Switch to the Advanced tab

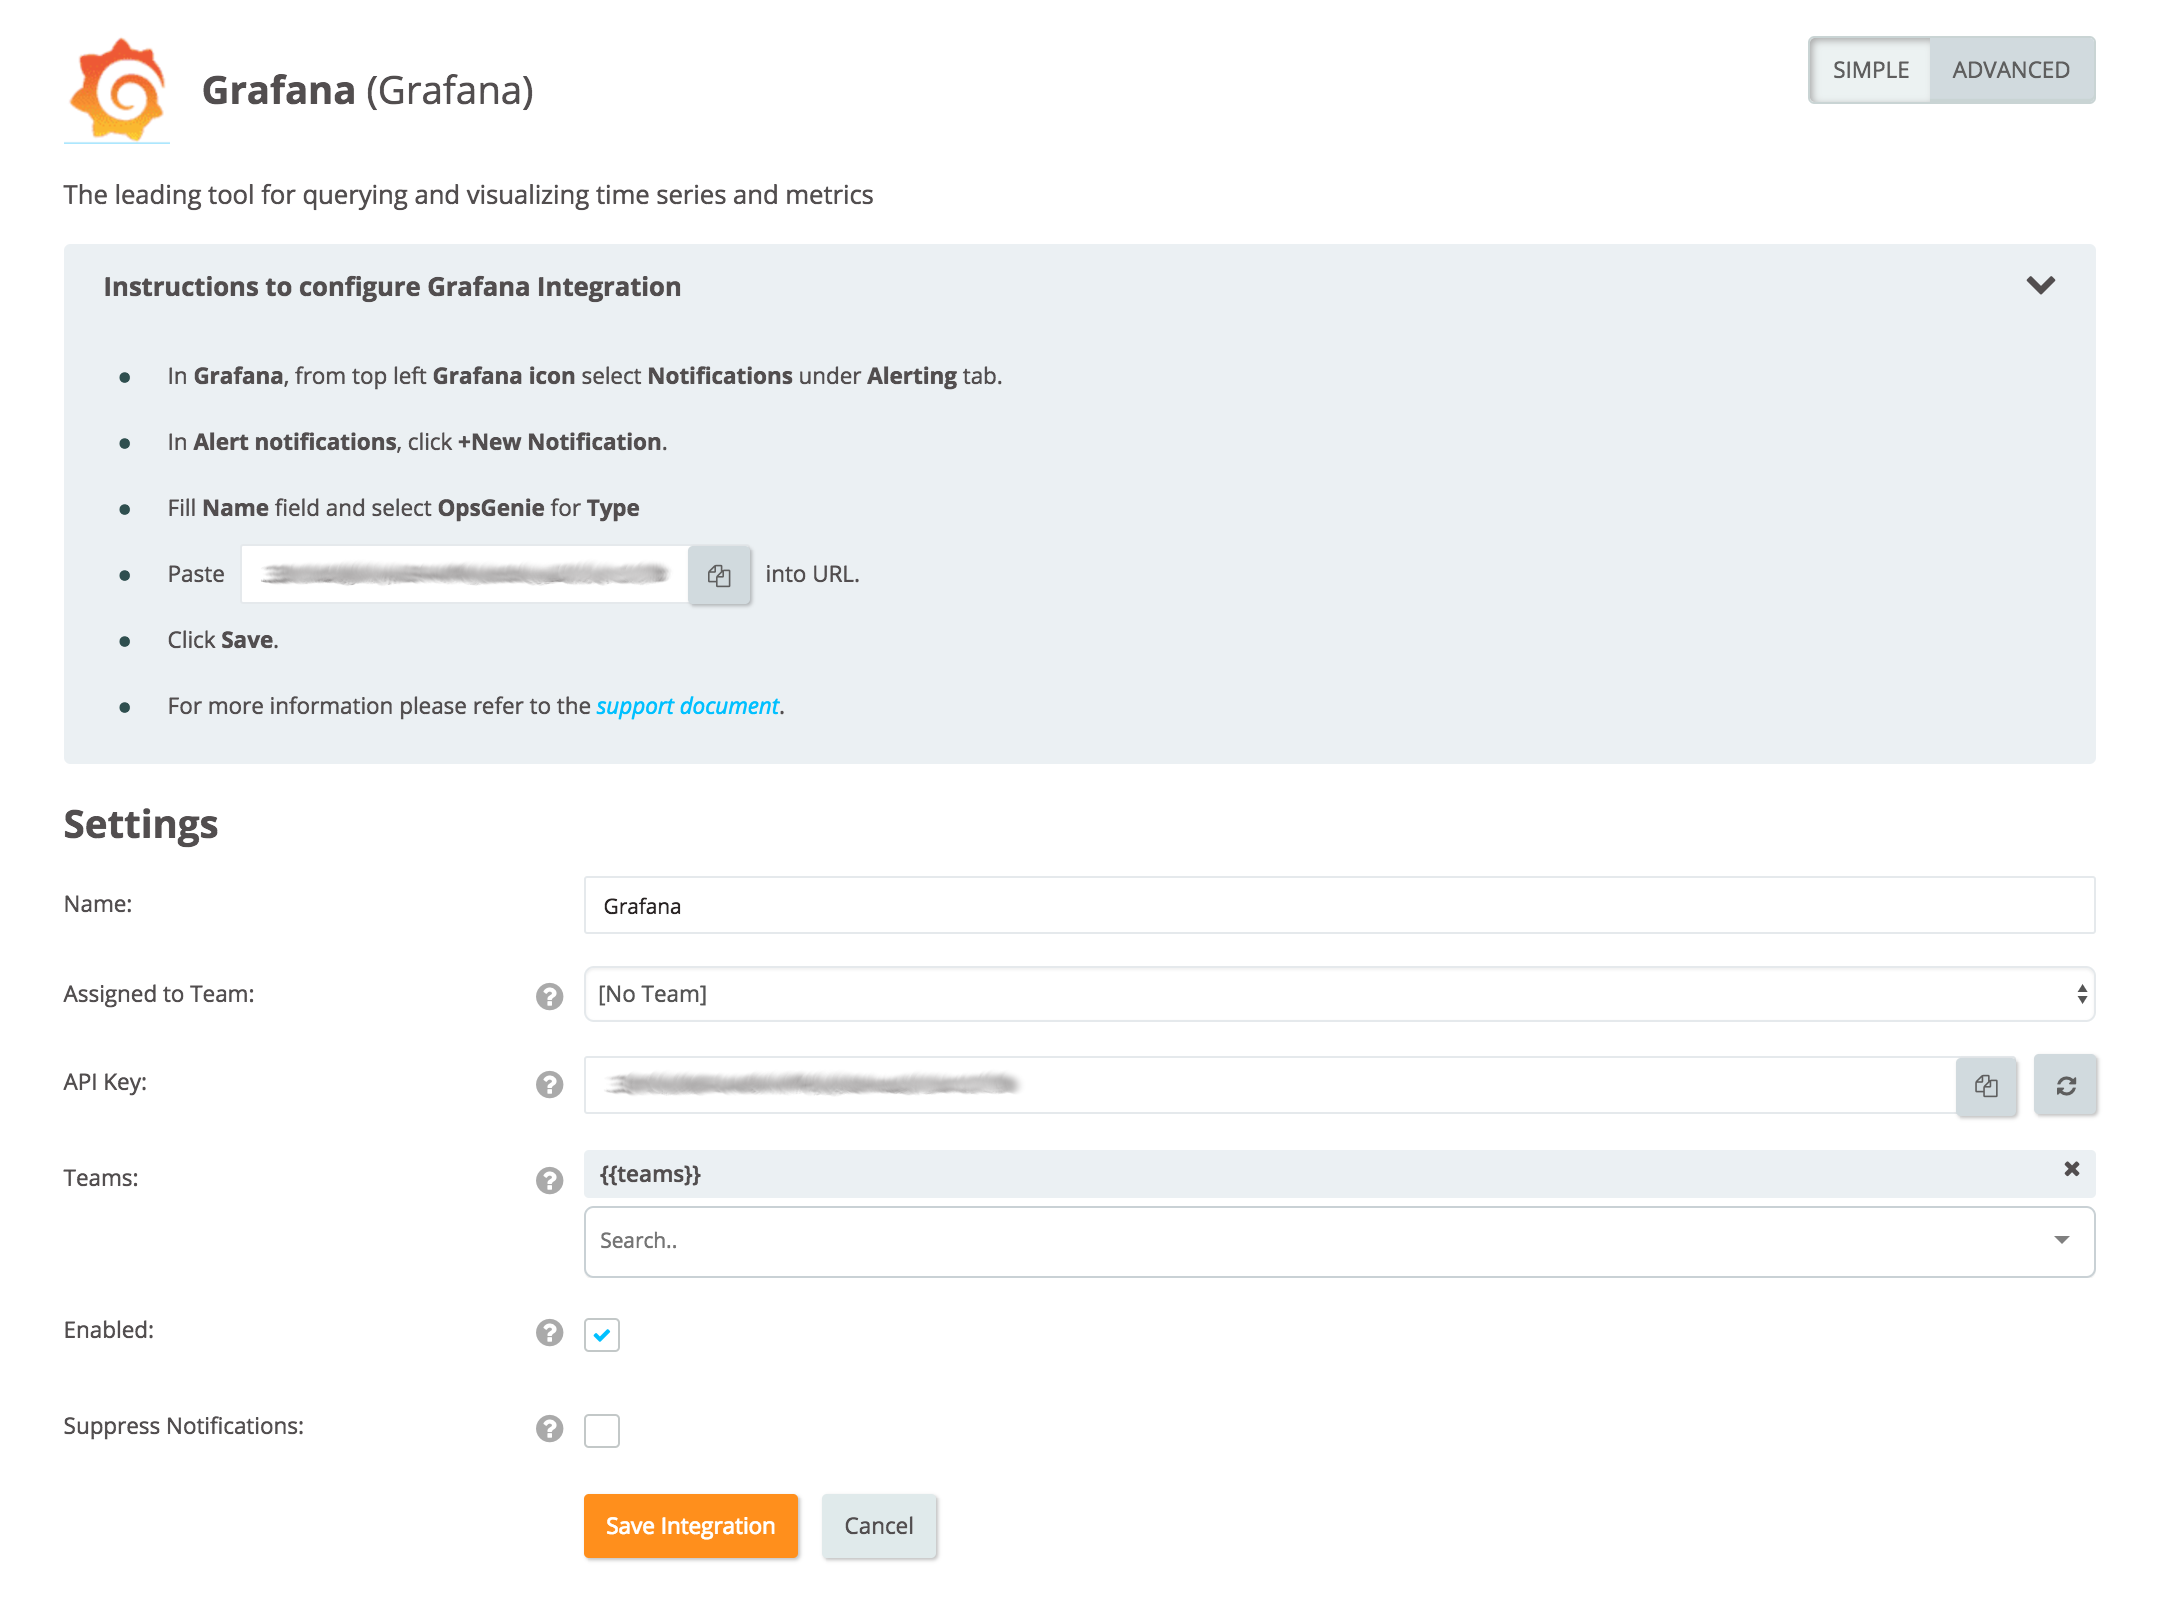click(x=2008, y=67)
